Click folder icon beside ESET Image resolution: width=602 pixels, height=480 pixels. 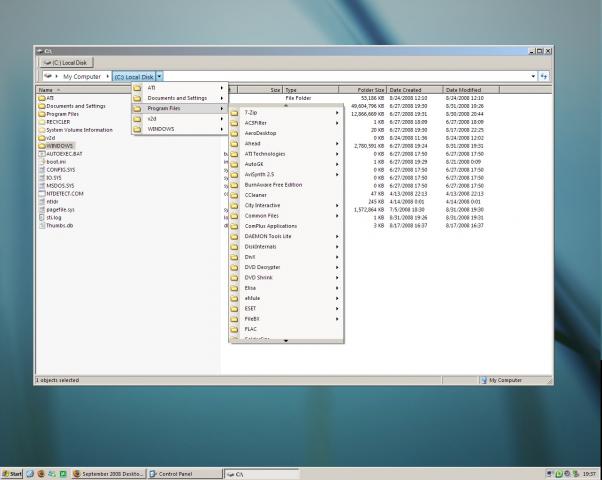(x=234, y=309)
